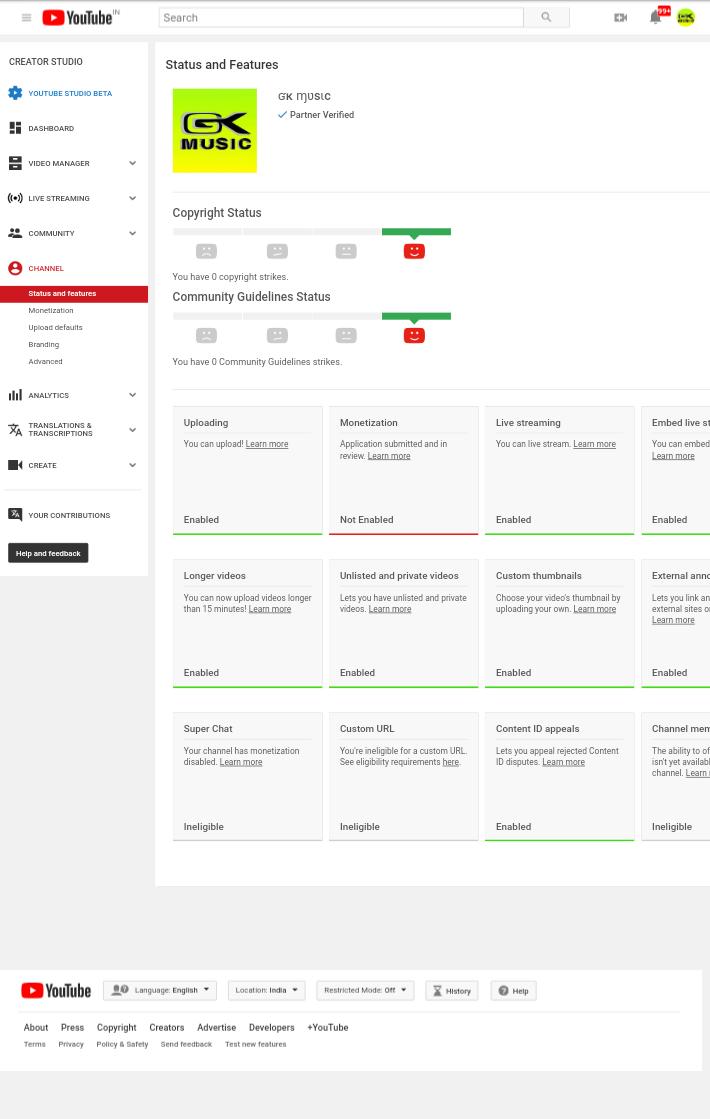Expand the Video Manager section
Screen dimensions: 710x1119
(132, 163)
